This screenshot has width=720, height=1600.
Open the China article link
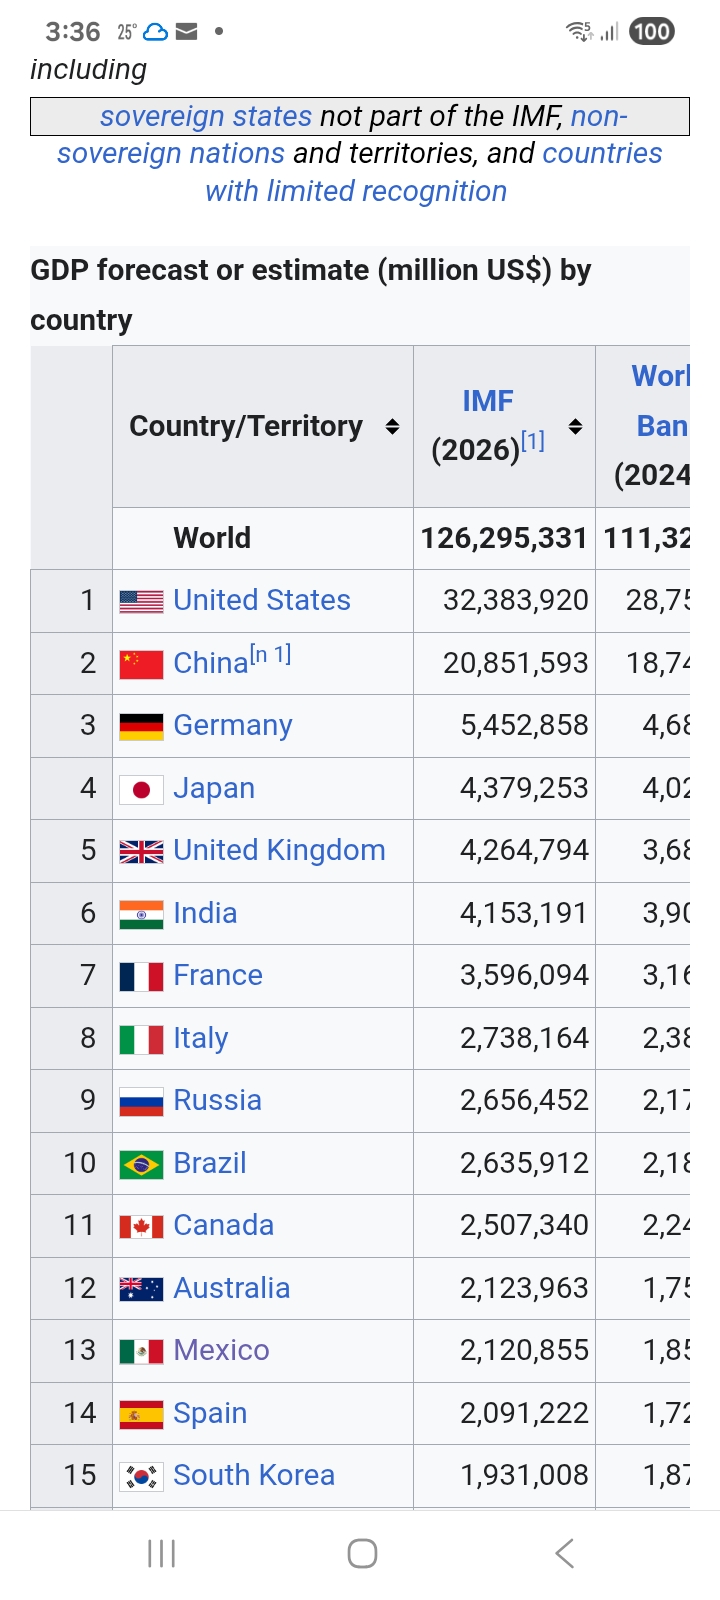tap(211, 663)
